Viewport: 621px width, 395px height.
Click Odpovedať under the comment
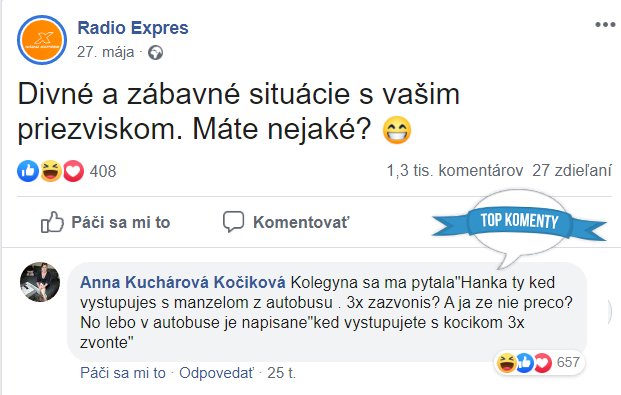[x=216, y=373]
